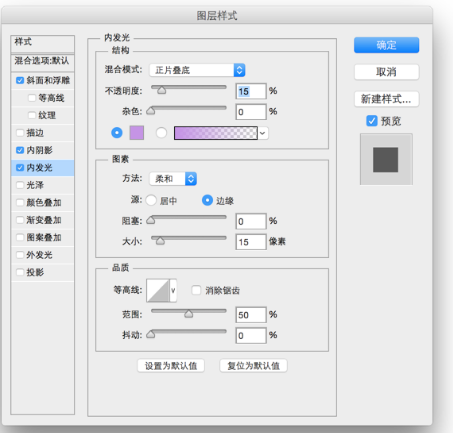
Task: Open the contour curve thumbnail picker
Action: (158, 290)
